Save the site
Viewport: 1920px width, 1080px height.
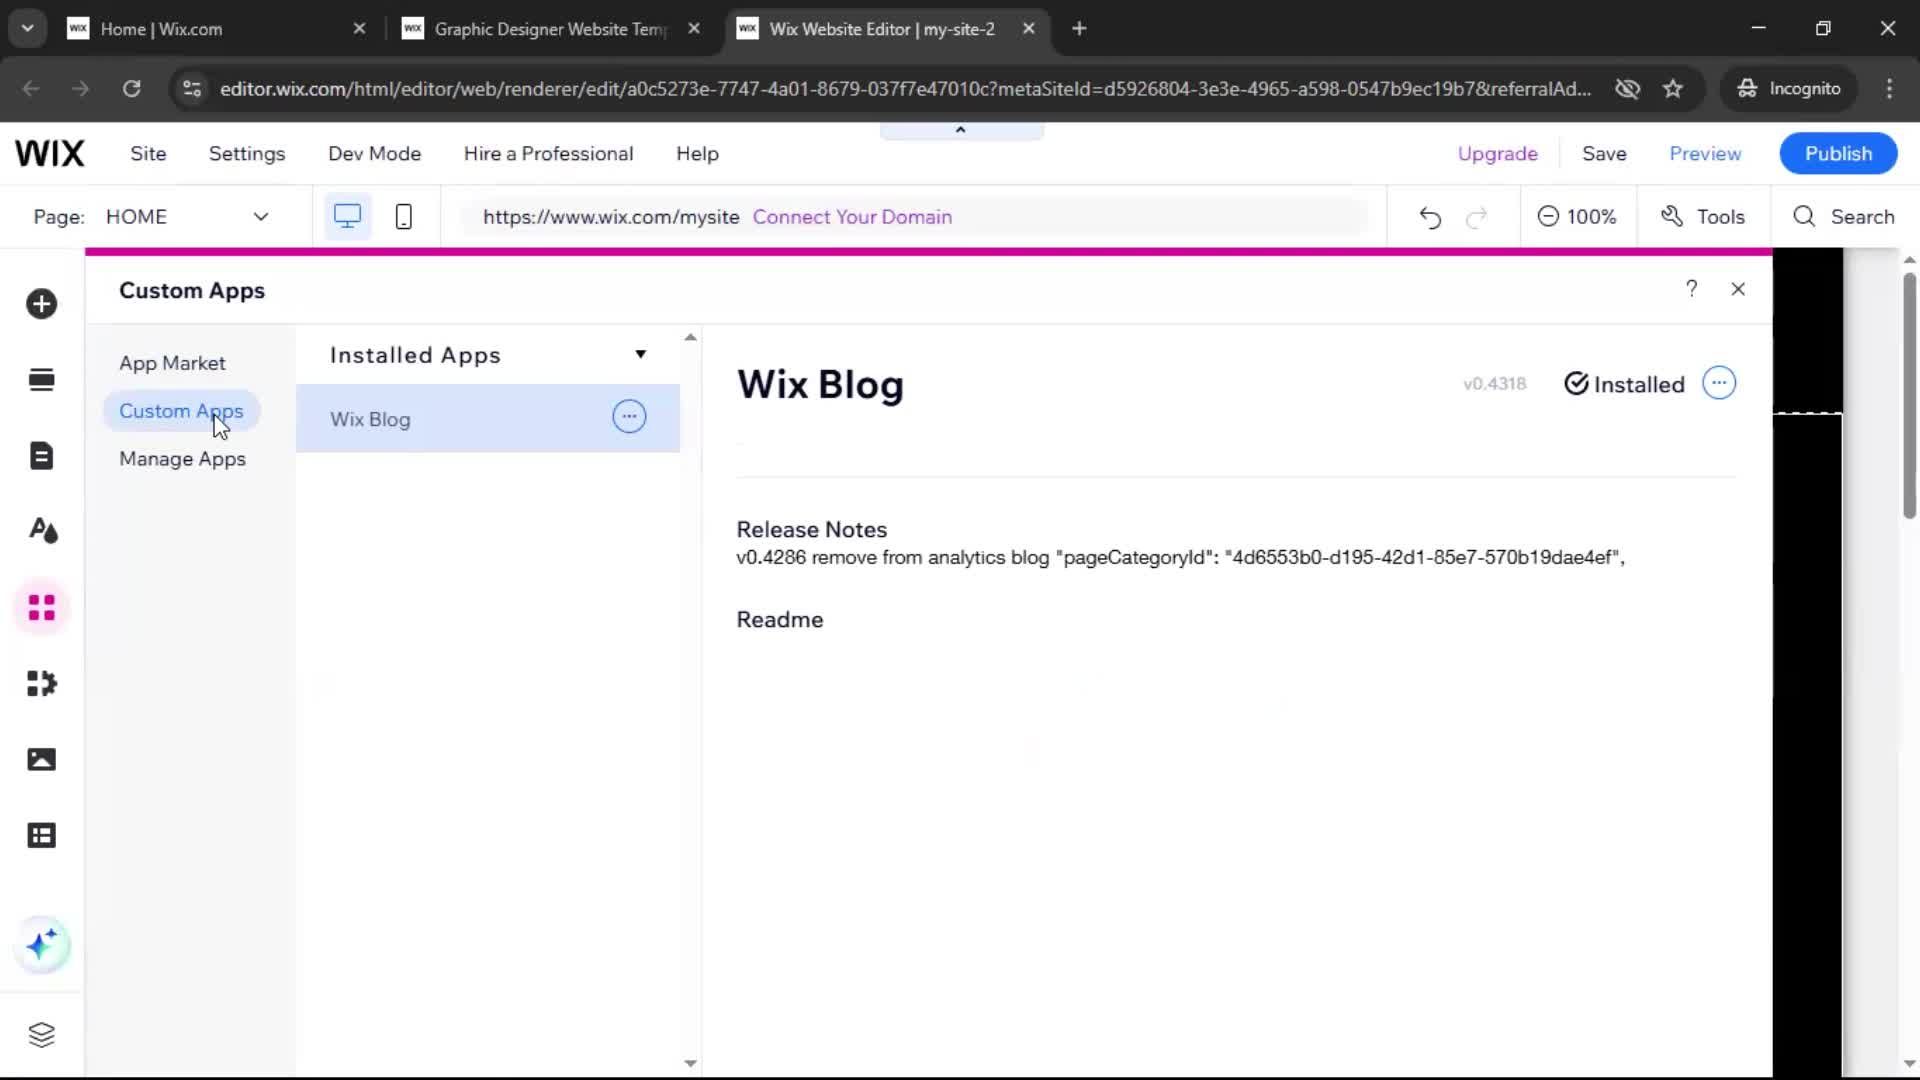[1604, 154]
